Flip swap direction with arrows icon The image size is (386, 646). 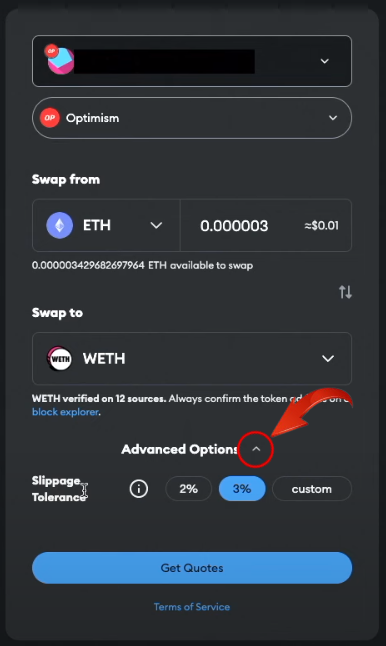[x=345, y=292]
